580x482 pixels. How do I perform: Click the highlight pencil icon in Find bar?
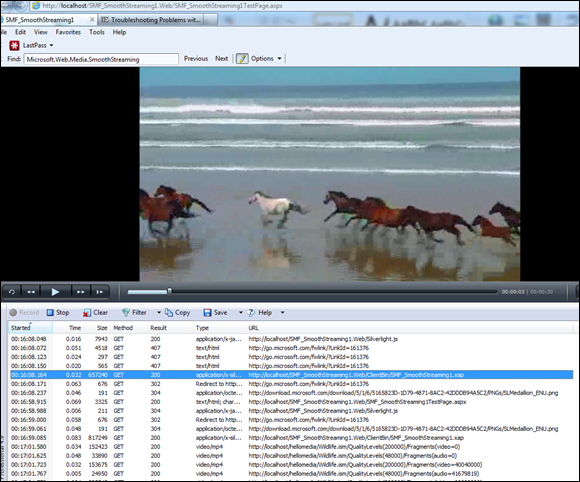pos(242,58)
